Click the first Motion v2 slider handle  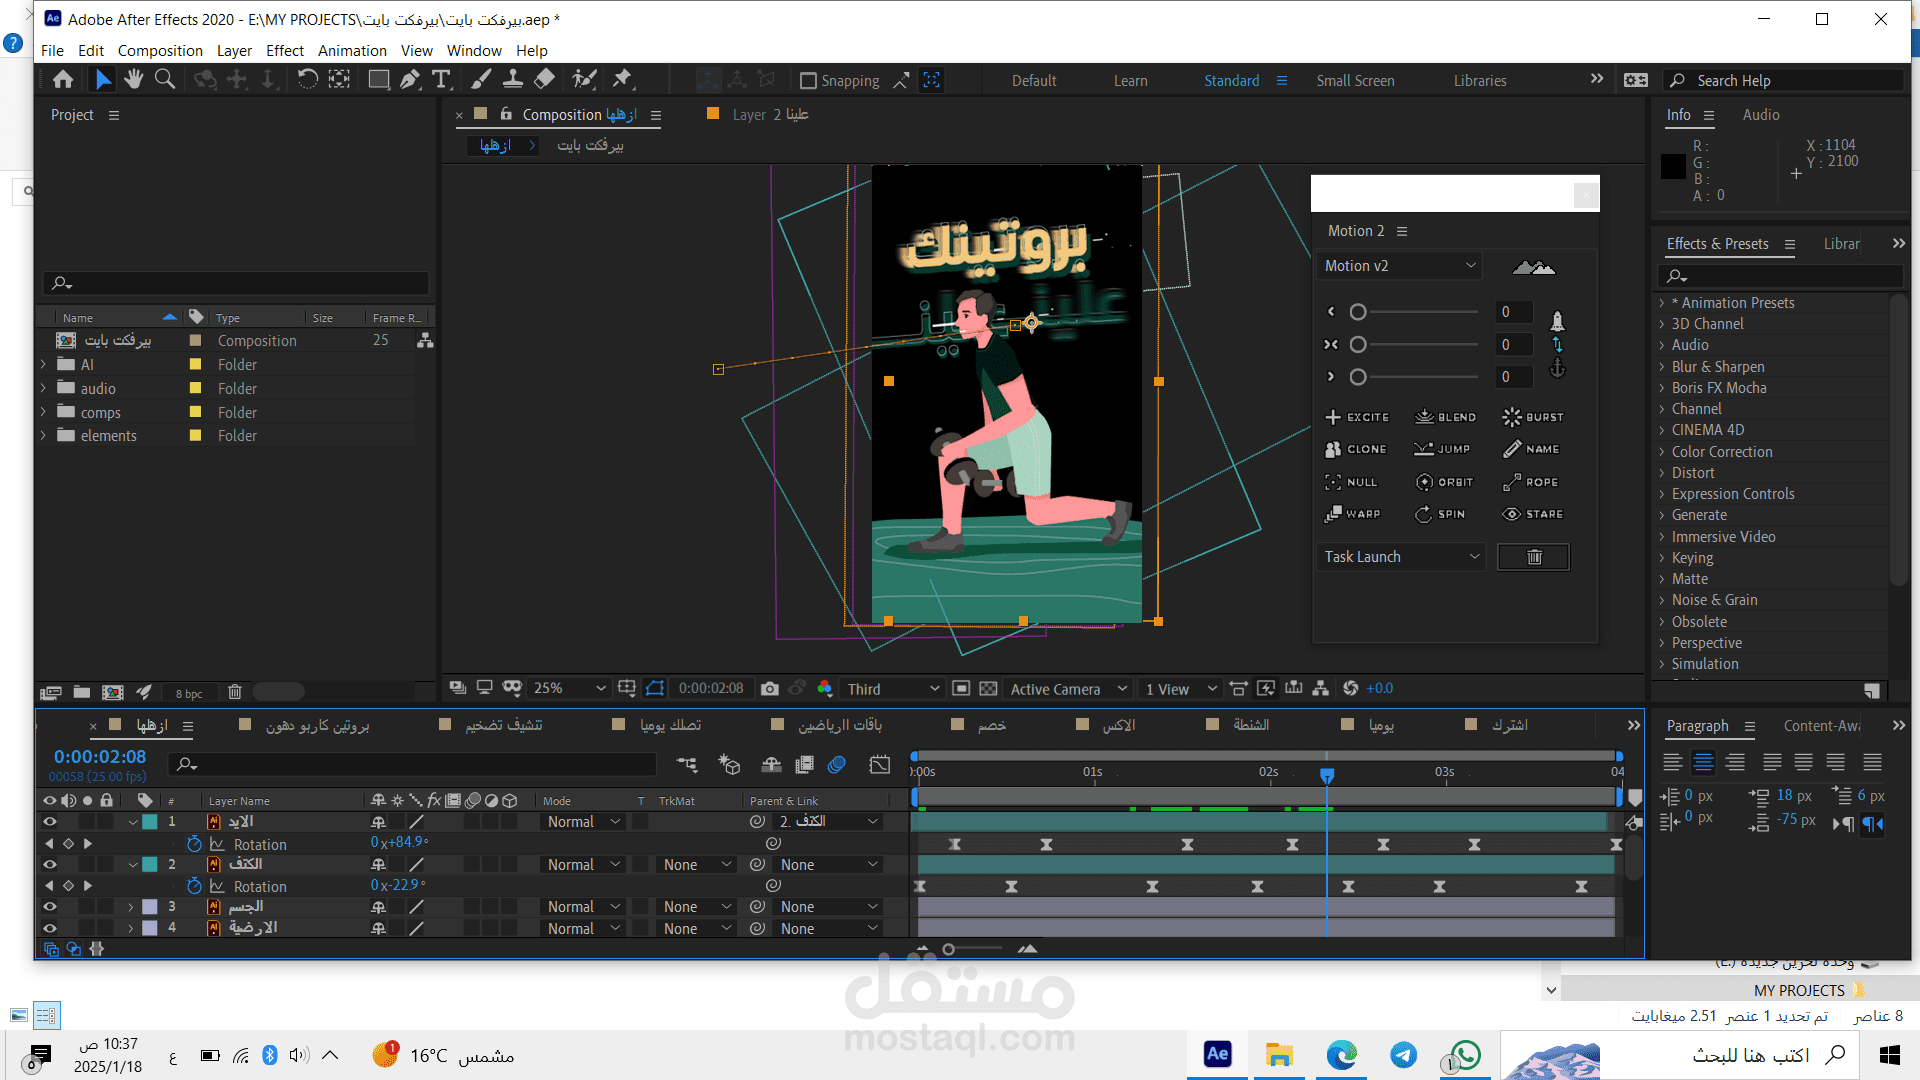pos(1358,312)
